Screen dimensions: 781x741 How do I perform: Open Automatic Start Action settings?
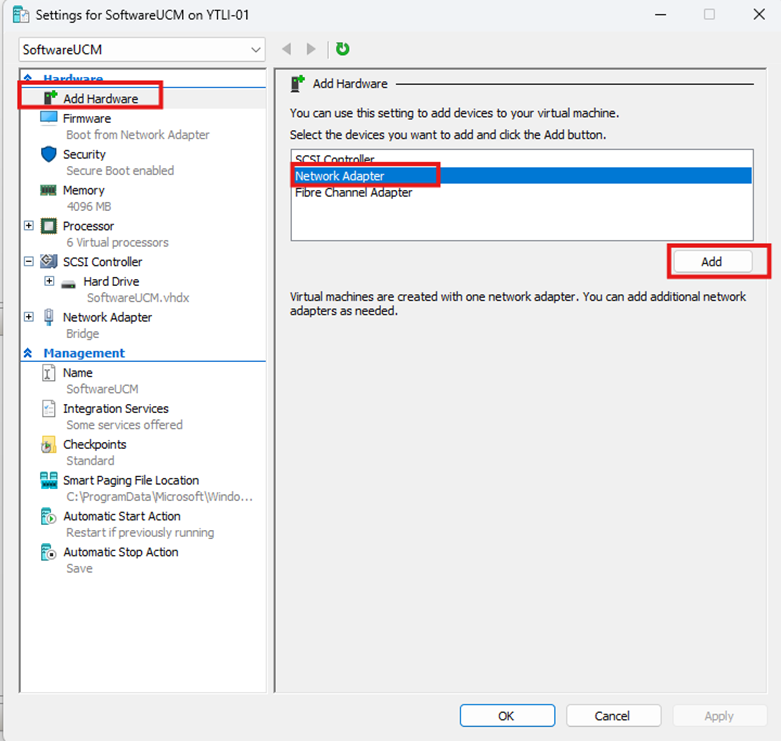pos(122,516)
